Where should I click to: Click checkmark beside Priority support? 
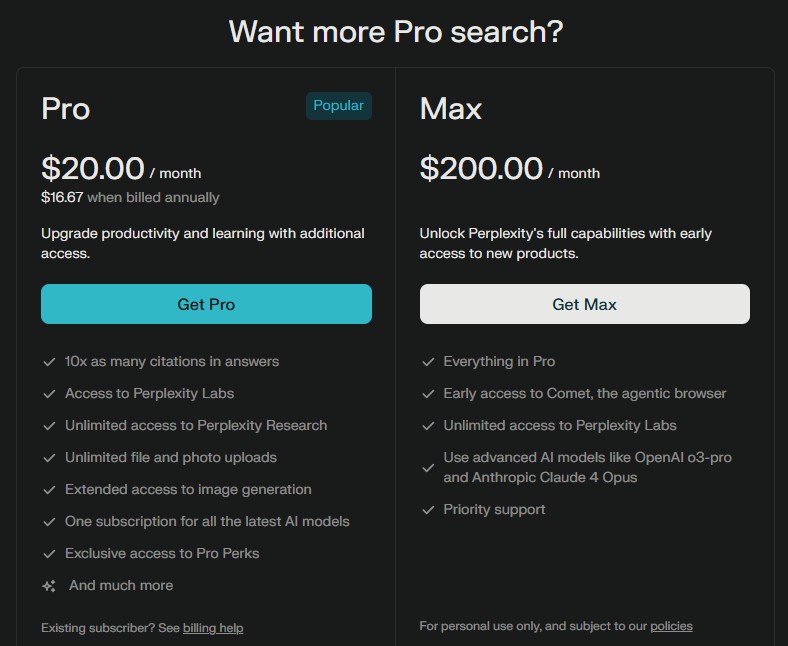pos(428,510)
